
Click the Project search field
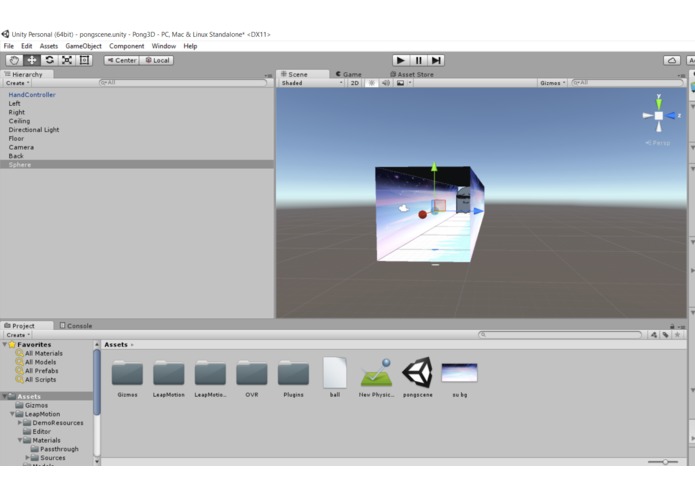pyautogui.click(x=560, y=335)
